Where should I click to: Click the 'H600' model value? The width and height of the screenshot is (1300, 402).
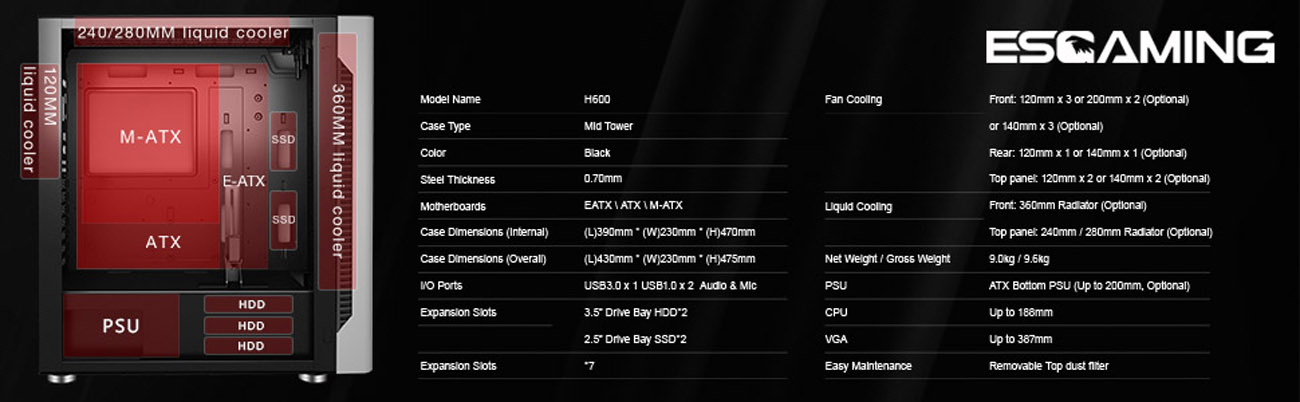click(597, 100)
